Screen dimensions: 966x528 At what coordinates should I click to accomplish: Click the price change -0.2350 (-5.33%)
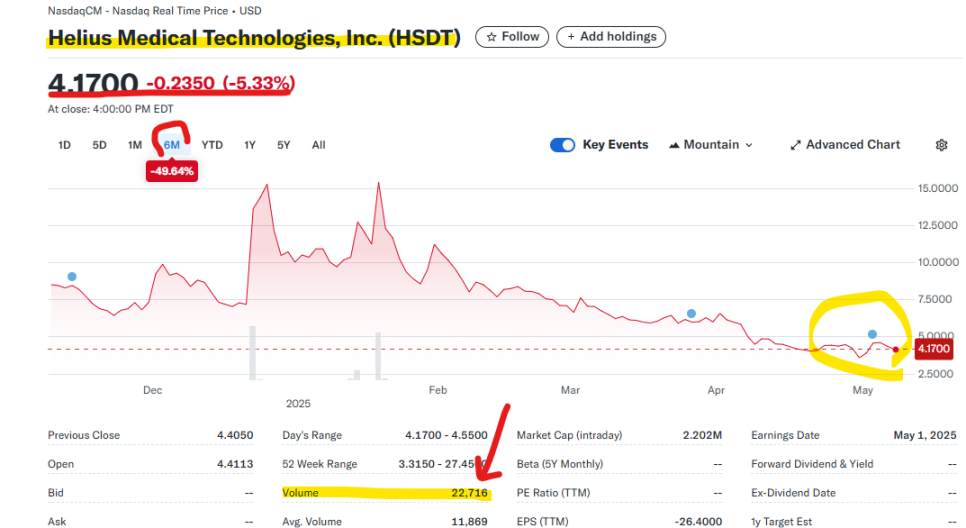pos(221,83)
